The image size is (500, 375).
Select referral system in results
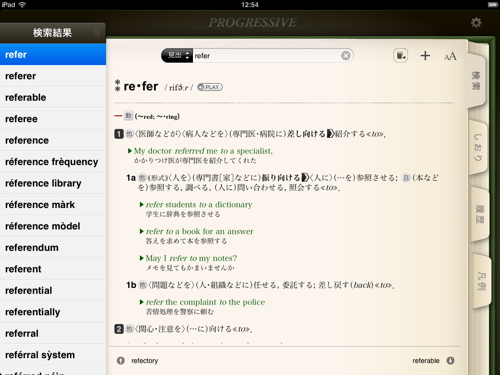point(53,355)
